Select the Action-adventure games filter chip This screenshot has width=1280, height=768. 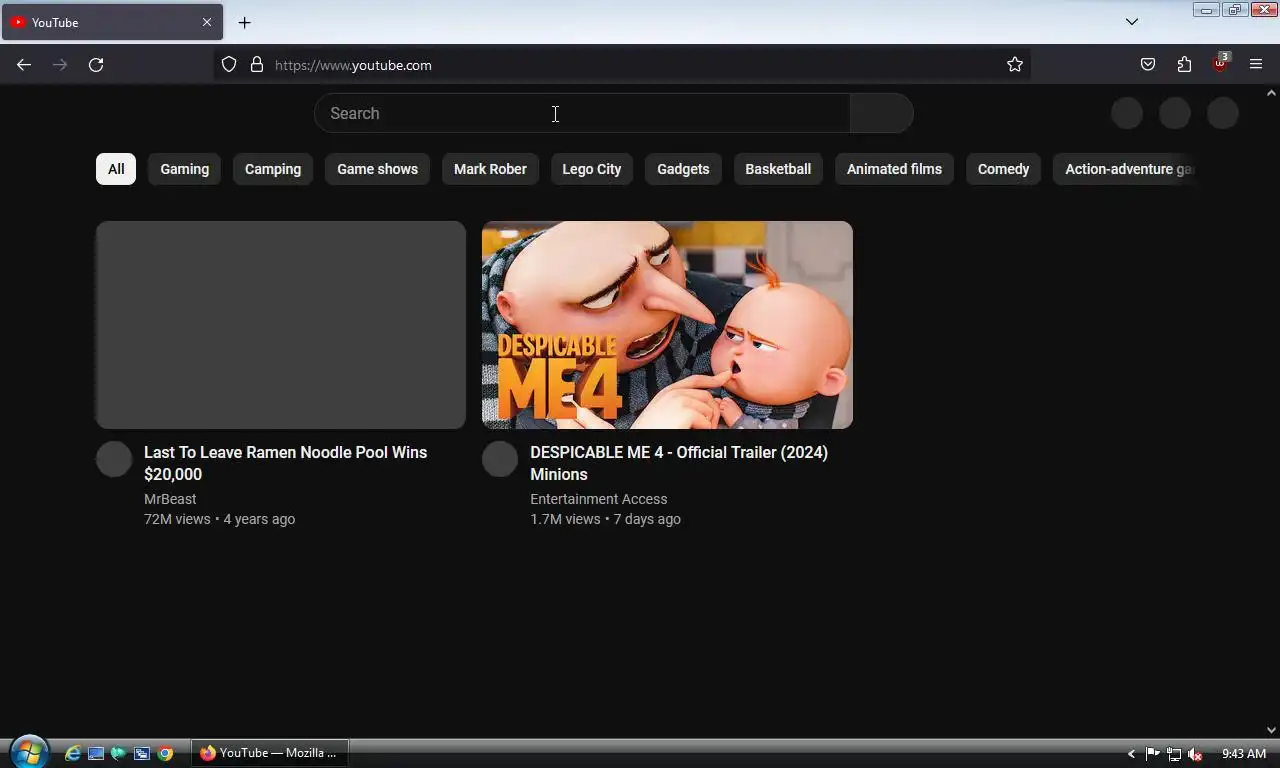tap(1125, 169)
